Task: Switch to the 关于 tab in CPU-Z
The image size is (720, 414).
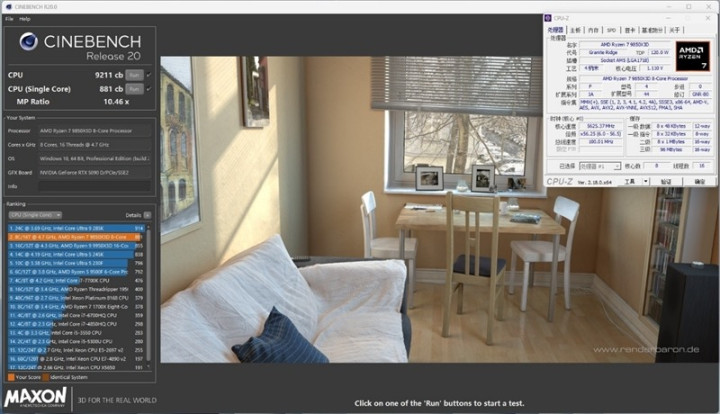Action: 674,30
